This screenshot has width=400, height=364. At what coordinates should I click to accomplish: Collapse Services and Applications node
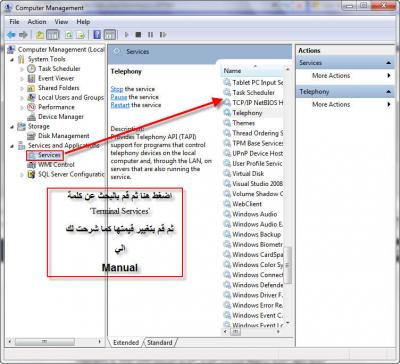(12, 146)
